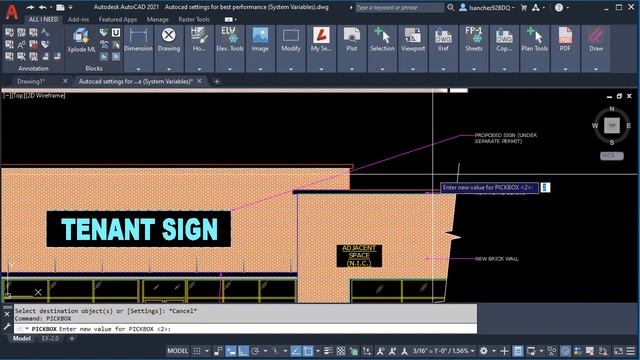Click the Workspace Switching gear icon
Screen dimensions: 640x360
click(484, 351)
